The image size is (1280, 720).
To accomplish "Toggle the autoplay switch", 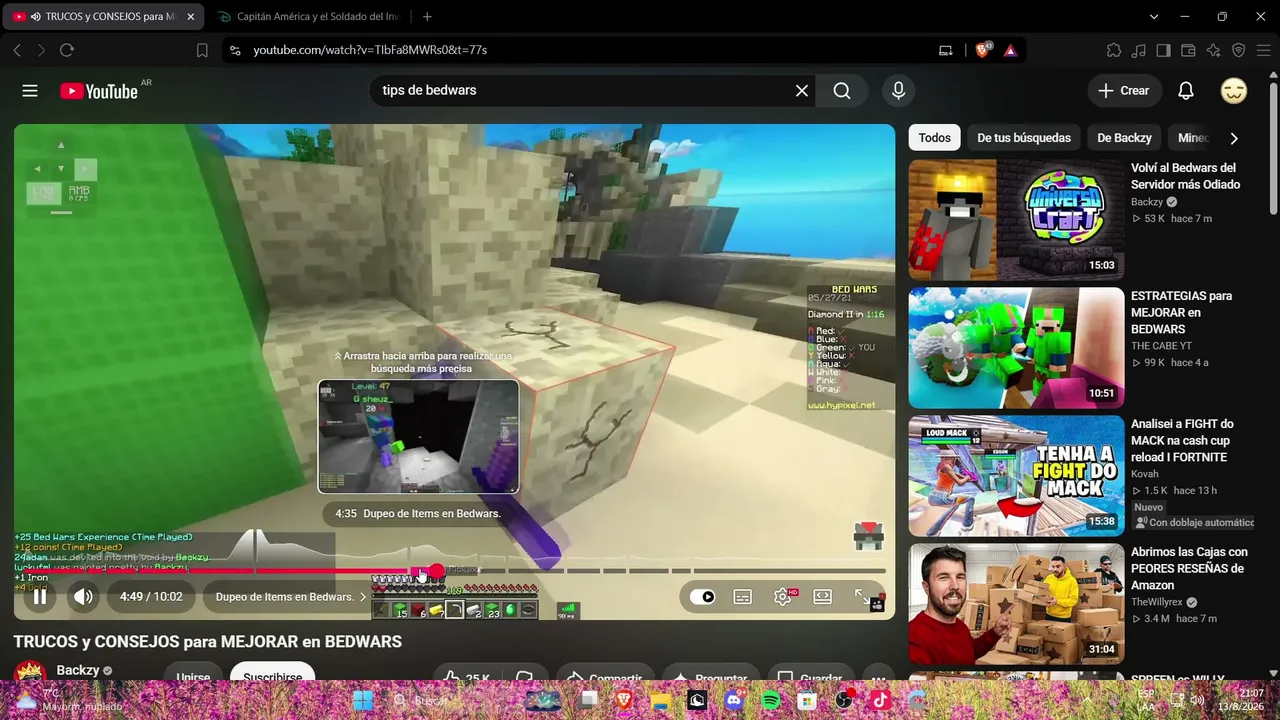I will click(703, 597).
